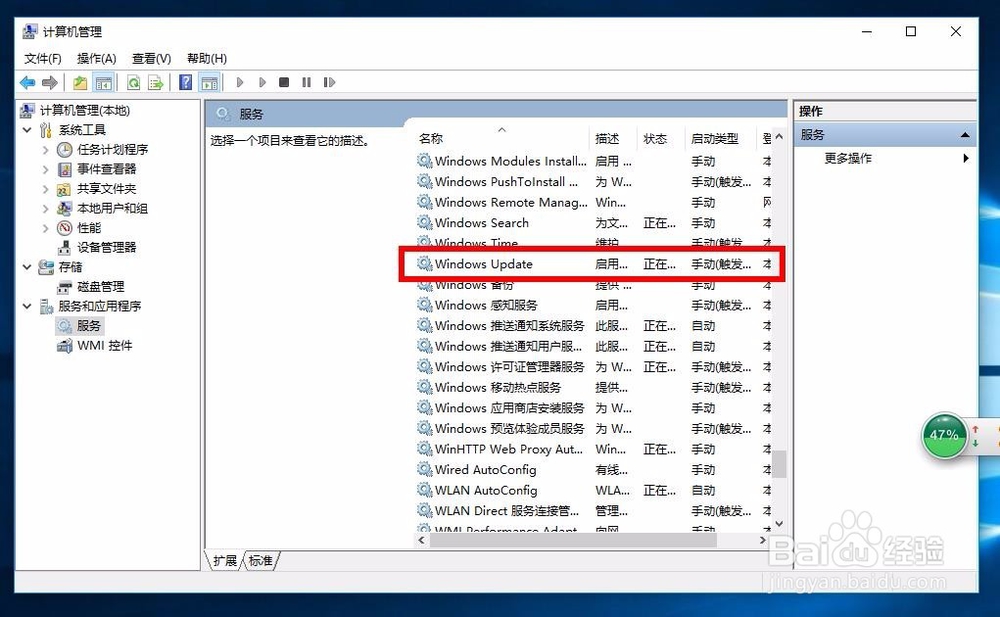Select the 计算机管理(本地) root node
1000x617 pixels.
pos(85,110)
